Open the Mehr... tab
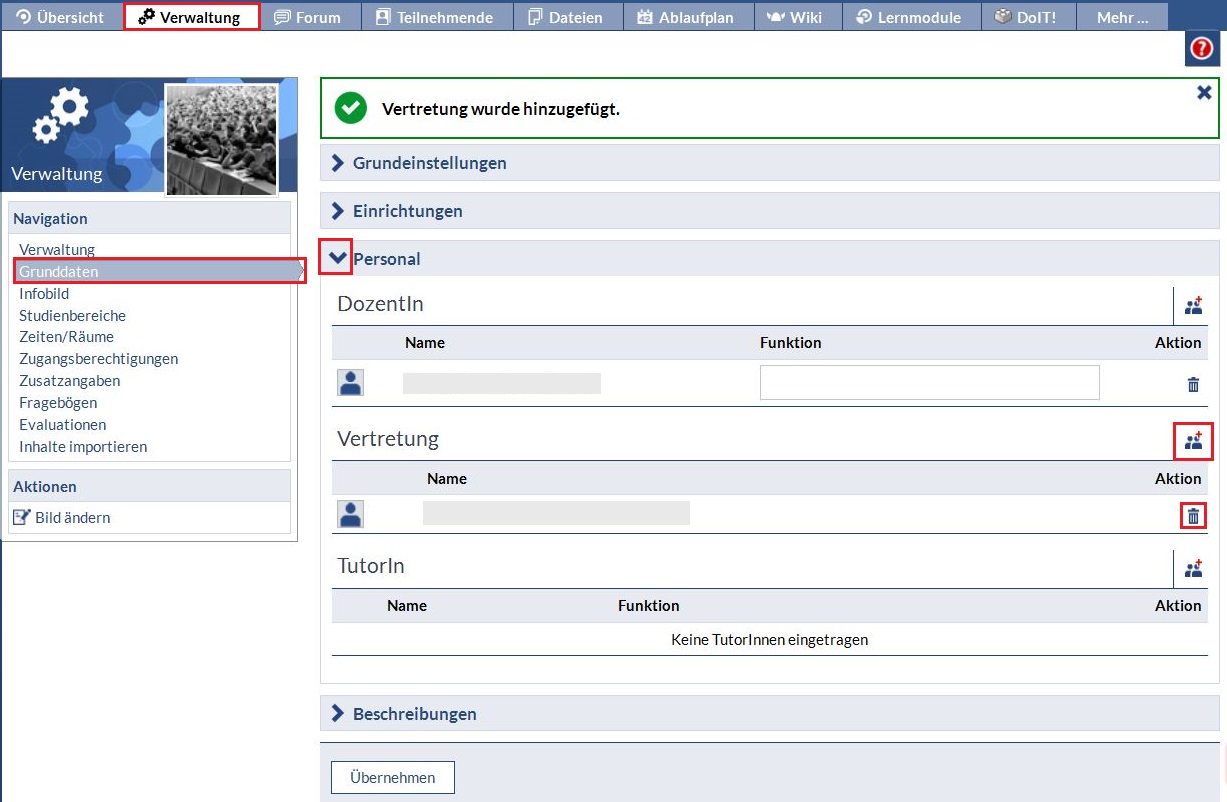This screenshot has width=1227, height=802. (1122, 17)
